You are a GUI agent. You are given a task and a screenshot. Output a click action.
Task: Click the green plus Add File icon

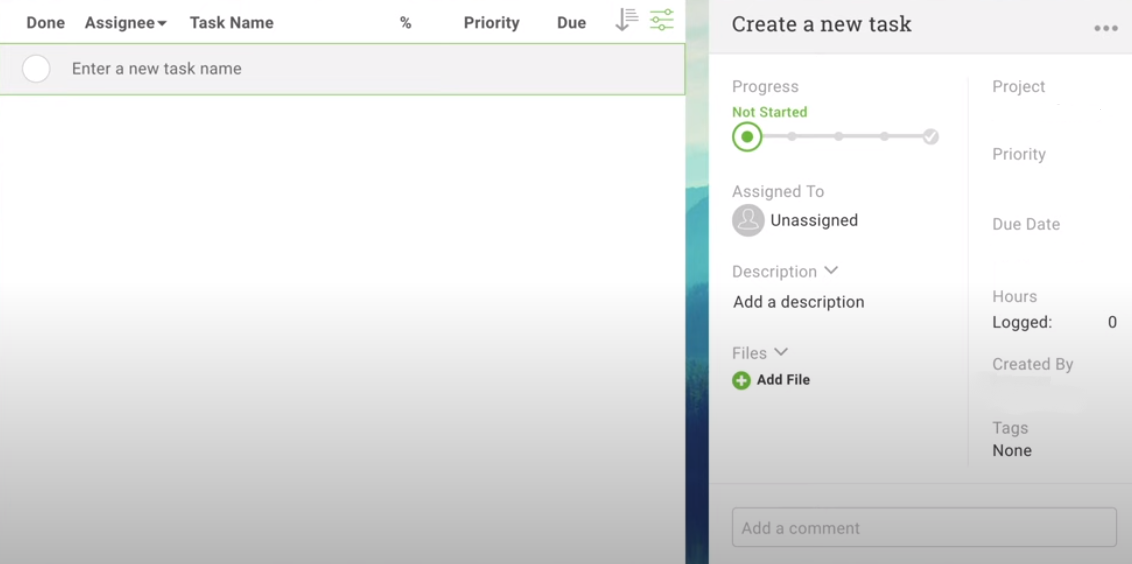click(x=741, y=380)
